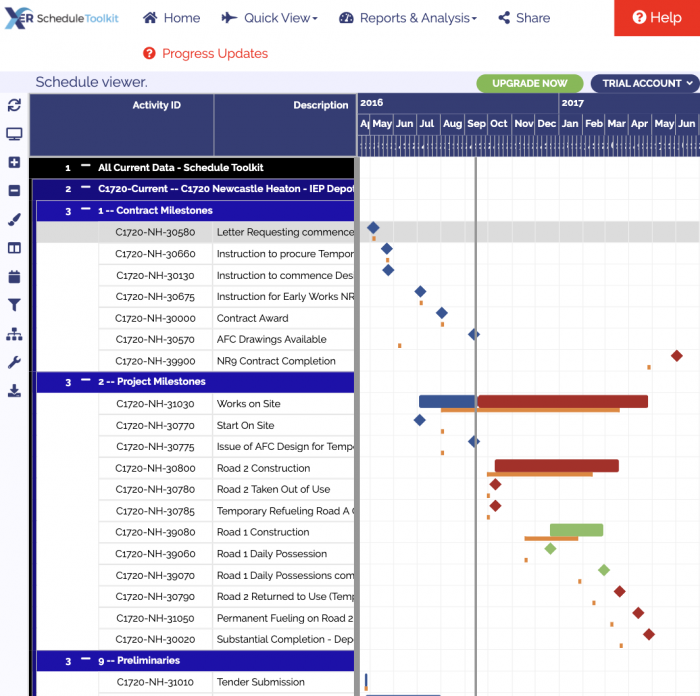Screen dimensions: 700x696
Task: Click Road 1 Daily Possession green diamond
Action: [x=550, y=548]
